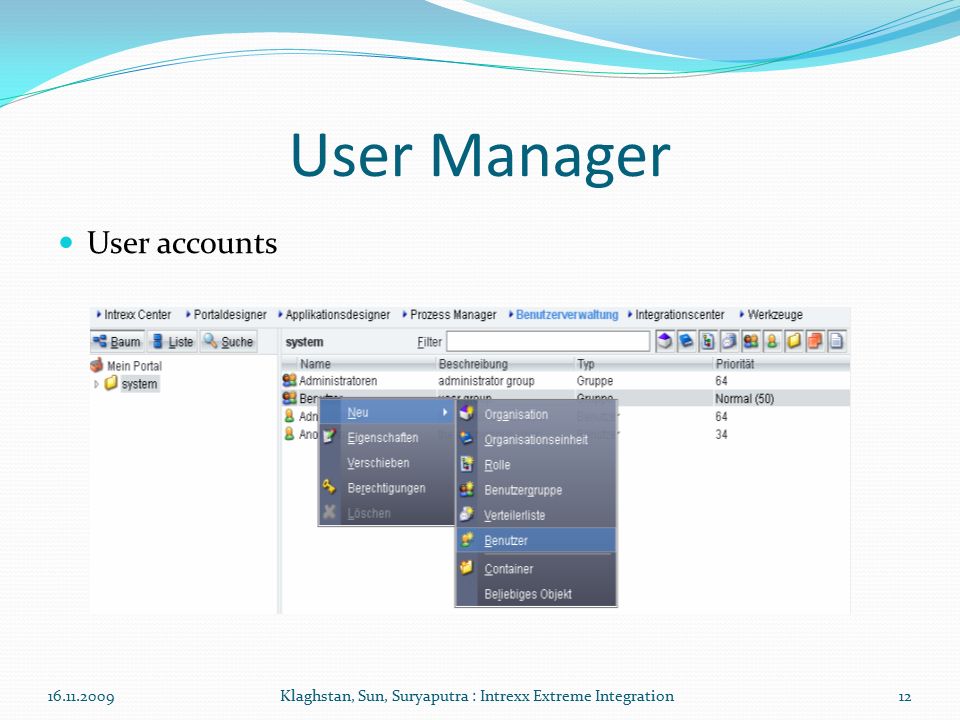The width and height of the screenshot is (960, 720).
Task: Click the Organisationseinheit submenu icon
Action: tap(467, 438)
